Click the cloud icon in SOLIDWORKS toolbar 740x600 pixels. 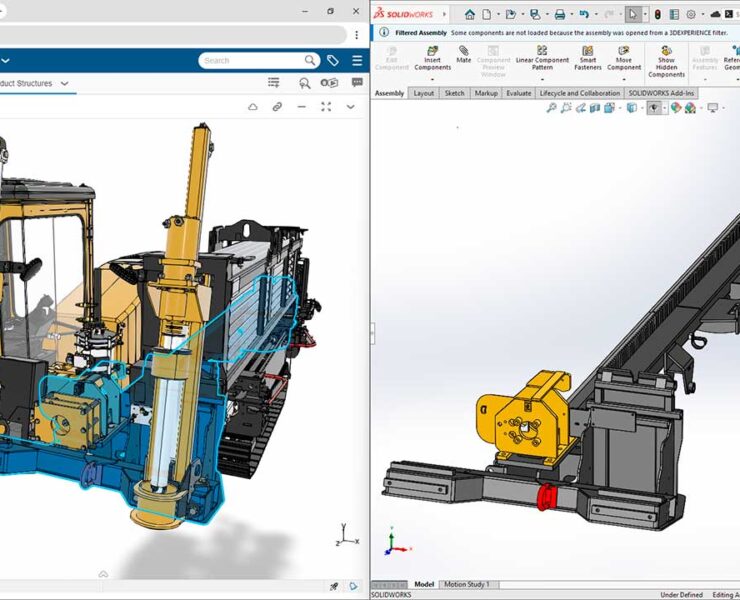click(x=715, y=15)
